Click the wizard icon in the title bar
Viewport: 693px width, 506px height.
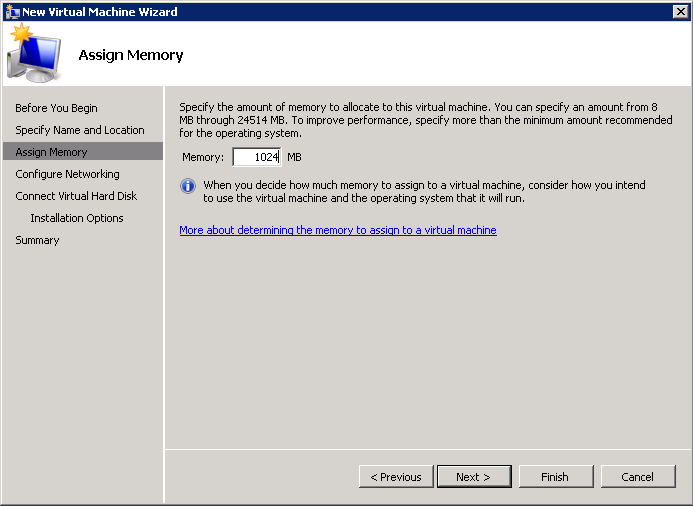point(12,11)
